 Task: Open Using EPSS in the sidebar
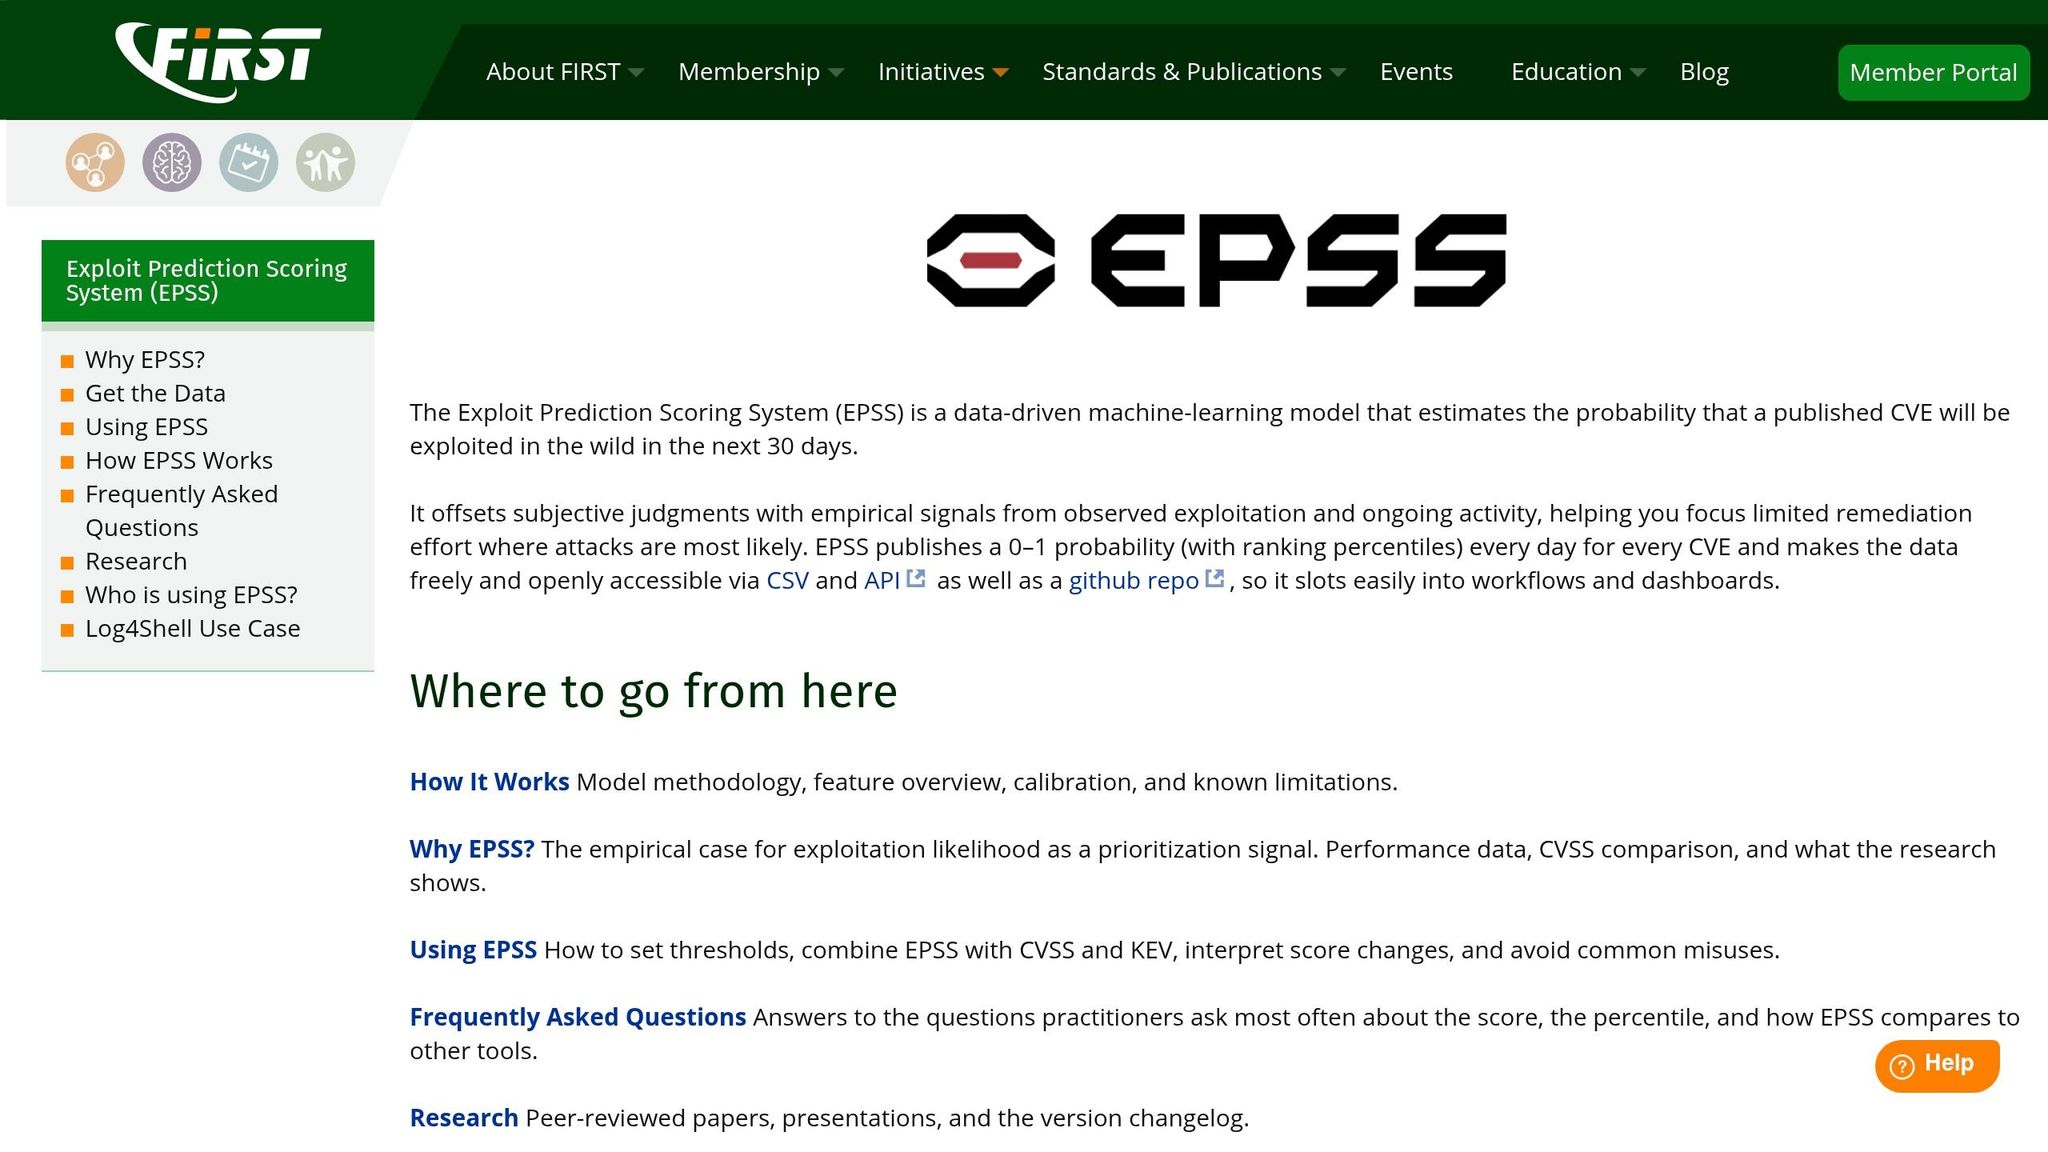tap(146, 427)
